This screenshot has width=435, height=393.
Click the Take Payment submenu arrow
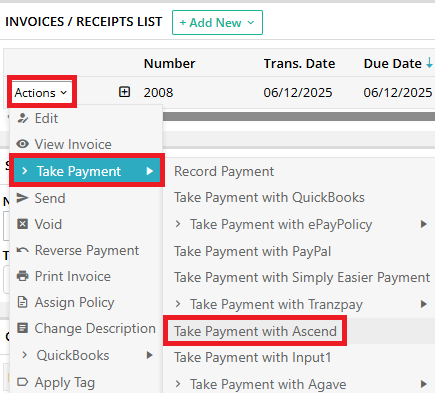pyautogui.click(x=150, y=171)
